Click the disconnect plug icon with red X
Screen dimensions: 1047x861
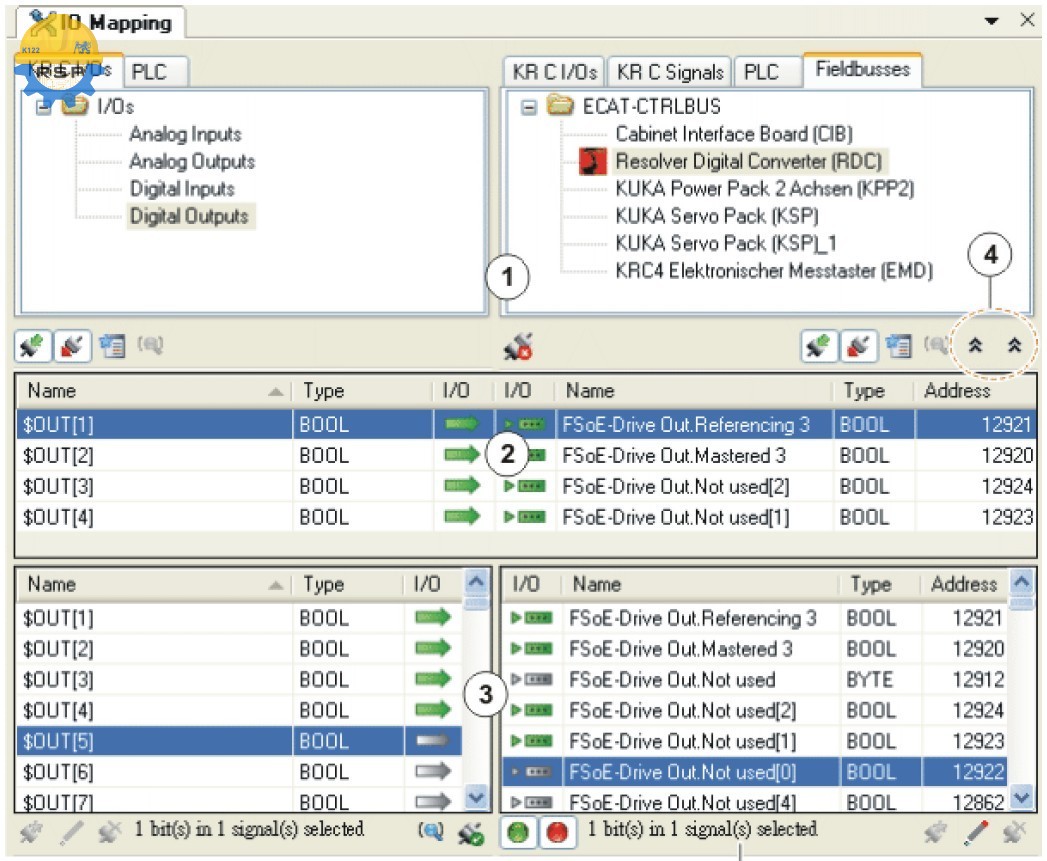coord(518,347)
